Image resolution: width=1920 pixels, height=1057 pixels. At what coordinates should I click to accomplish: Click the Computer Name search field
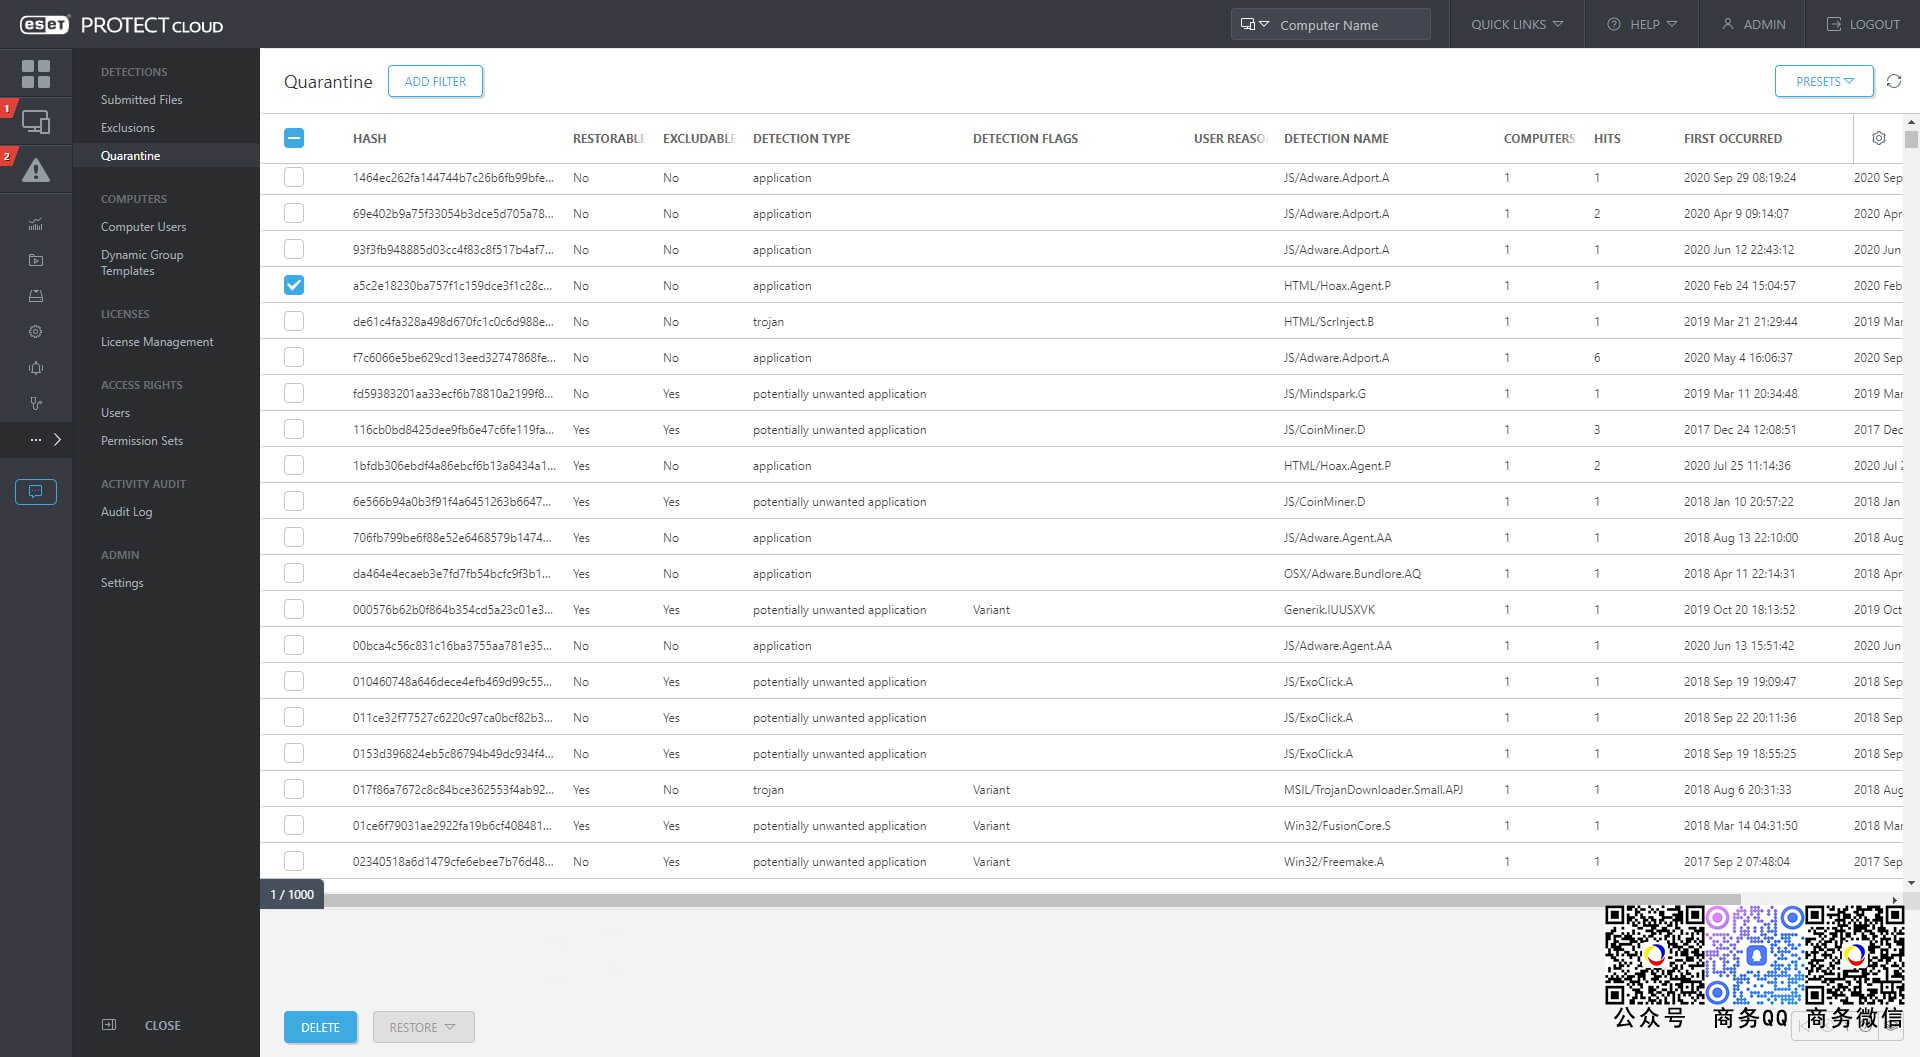[1330, 24]
